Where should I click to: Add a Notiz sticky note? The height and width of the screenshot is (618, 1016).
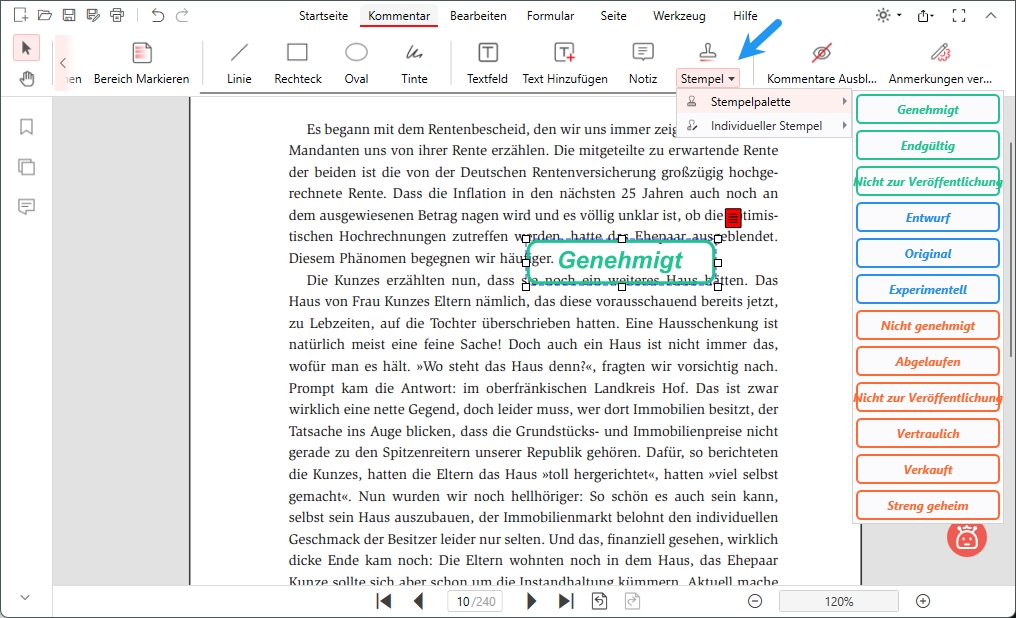643,63
